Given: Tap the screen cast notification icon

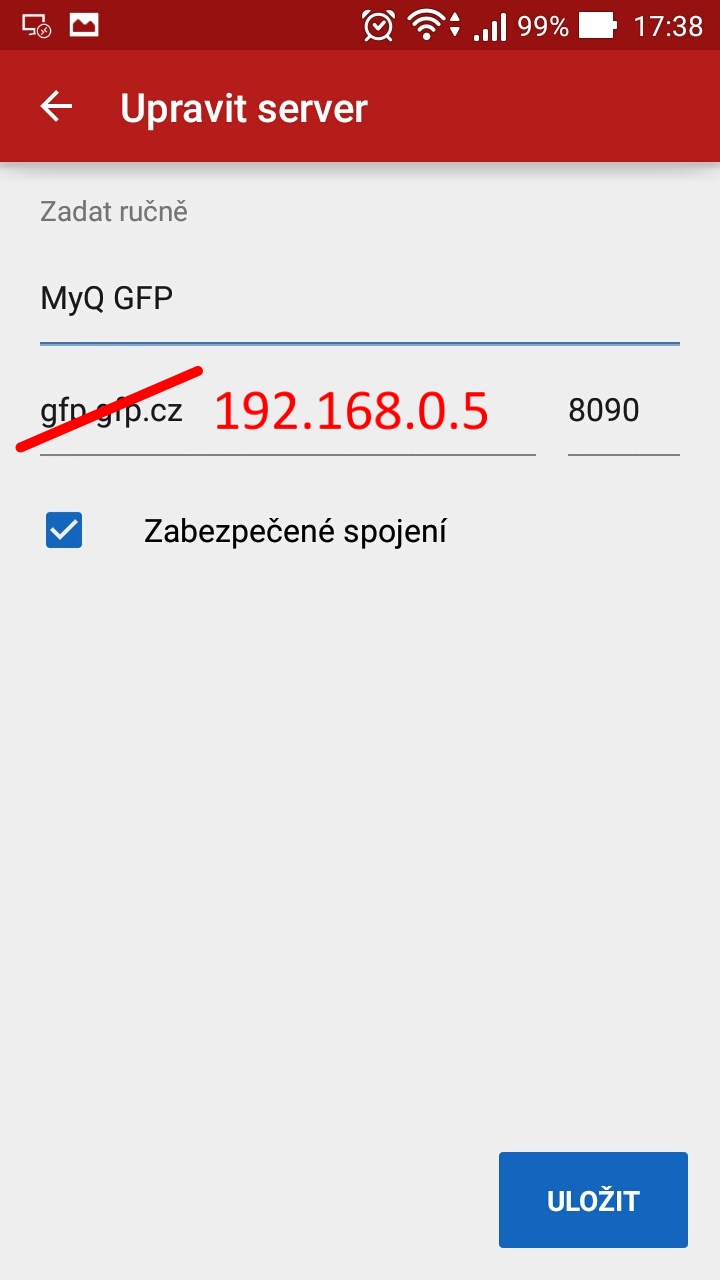Looking at the screenshot, I should (36, 26).
